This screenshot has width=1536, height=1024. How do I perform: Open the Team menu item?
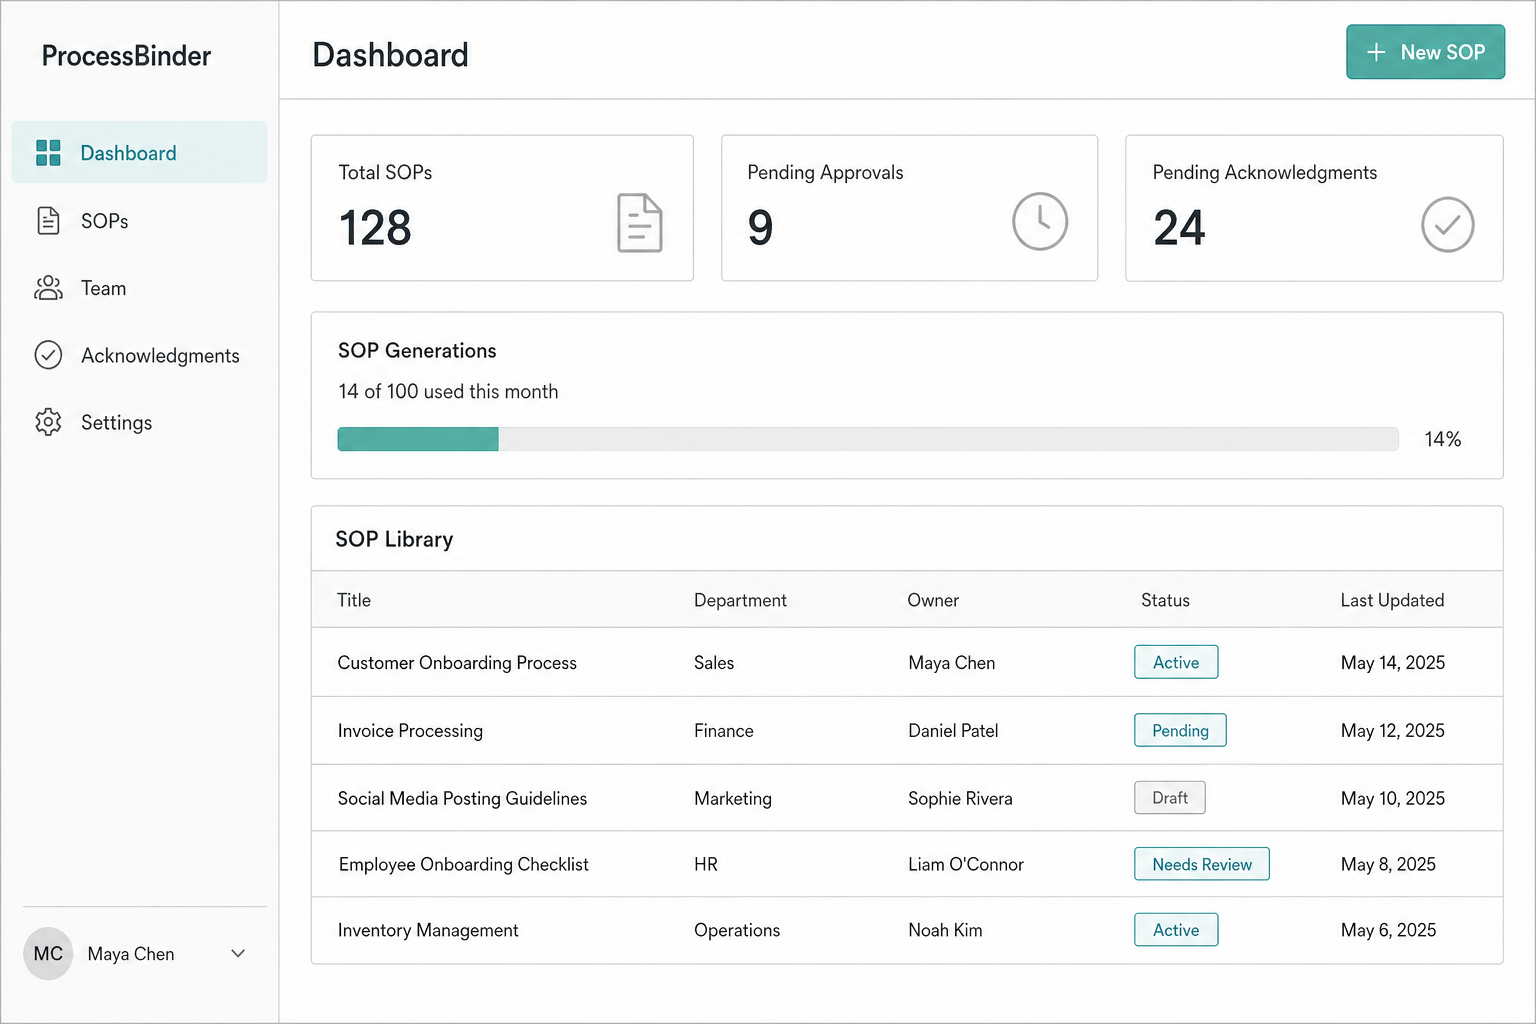[139, 288]
